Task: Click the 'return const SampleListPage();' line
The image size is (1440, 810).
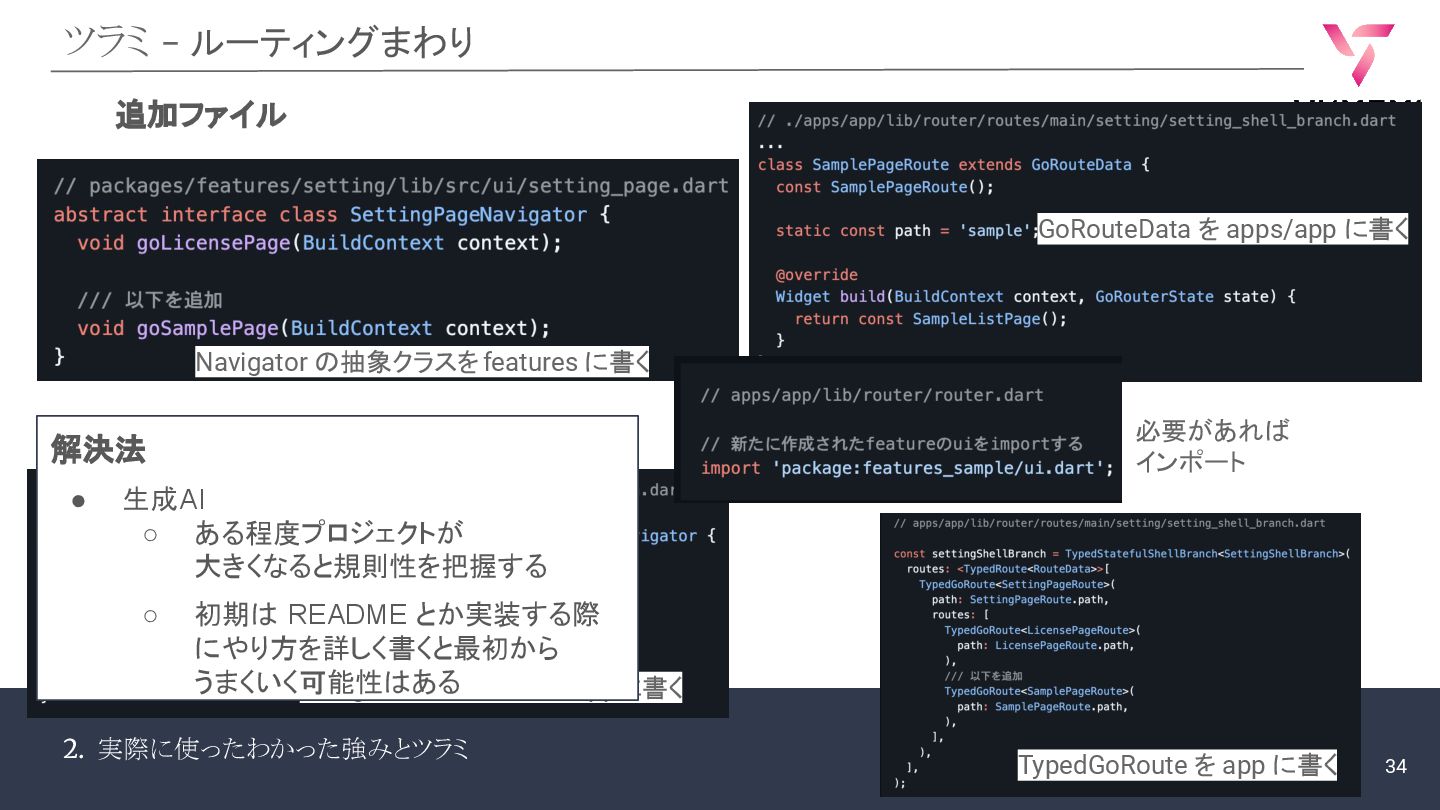Action: point(931,318)
